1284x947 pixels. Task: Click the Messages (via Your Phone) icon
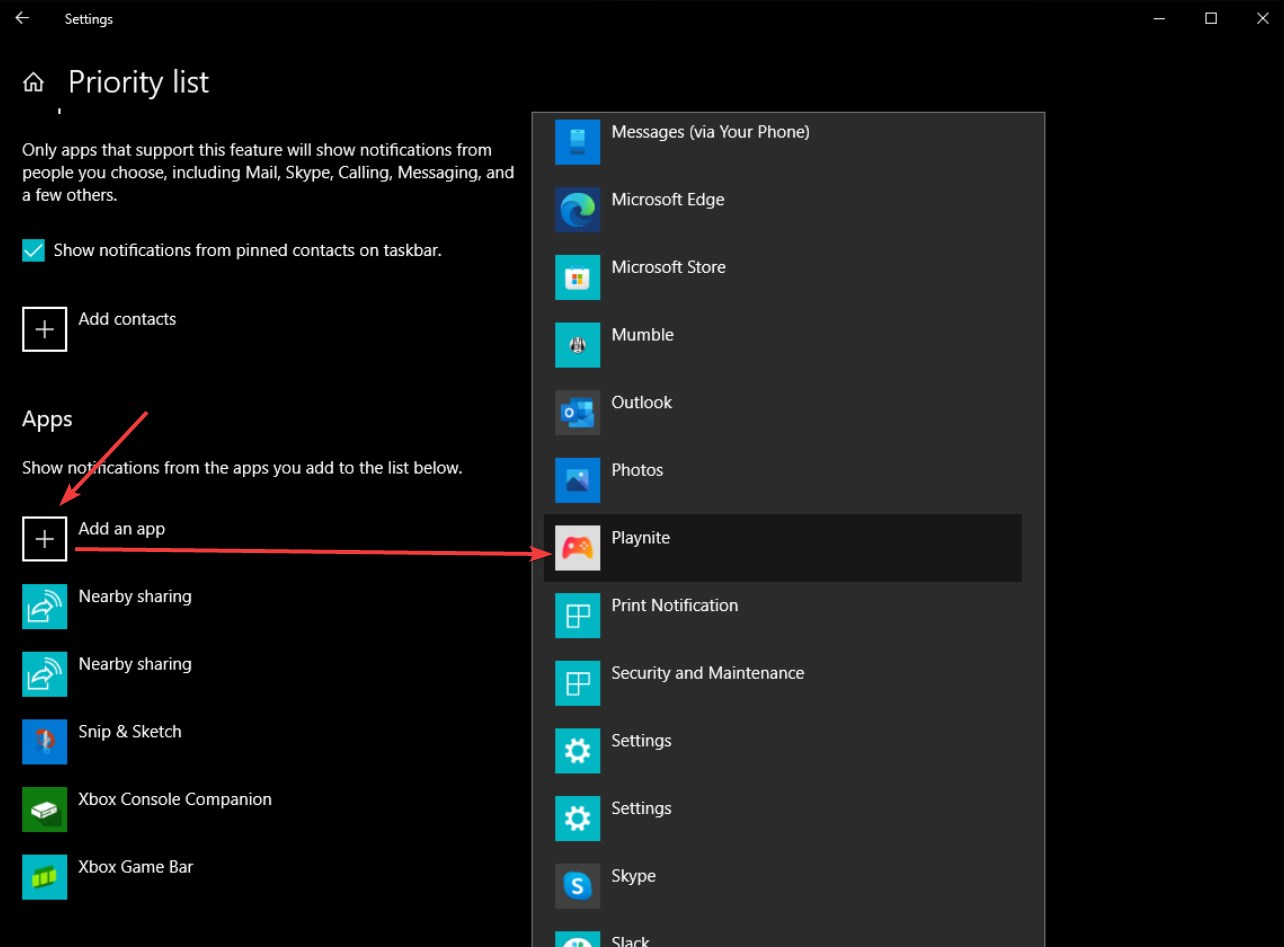(578, 142)
